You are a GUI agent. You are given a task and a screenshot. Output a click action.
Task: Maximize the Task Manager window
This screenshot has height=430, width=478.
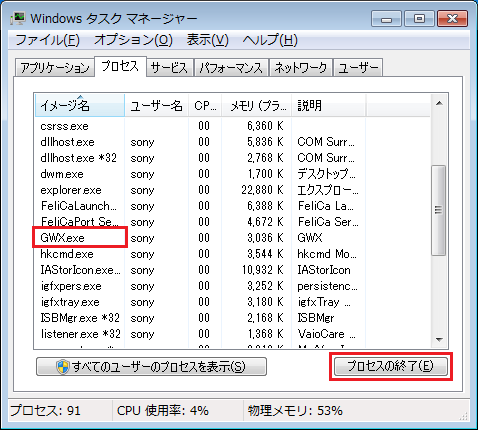(419, 19)
